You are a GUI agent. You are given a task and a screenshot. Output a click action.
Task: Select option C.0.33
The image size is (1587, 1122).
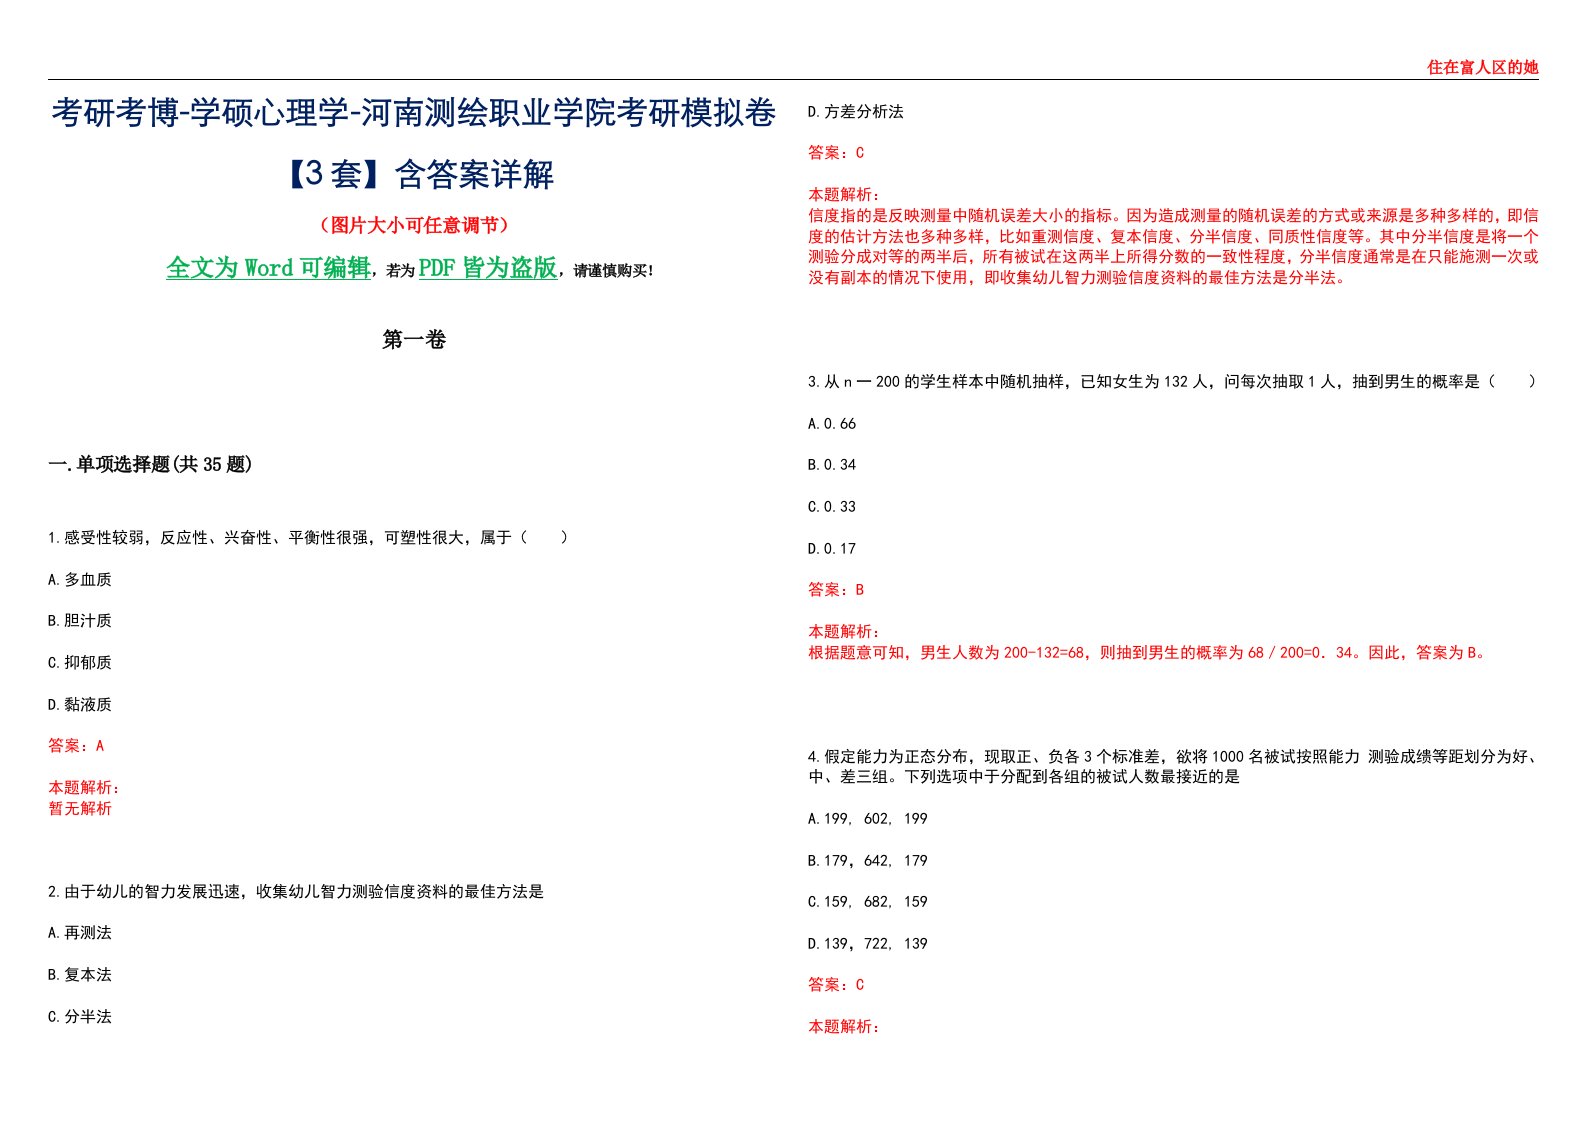point(832,507)
